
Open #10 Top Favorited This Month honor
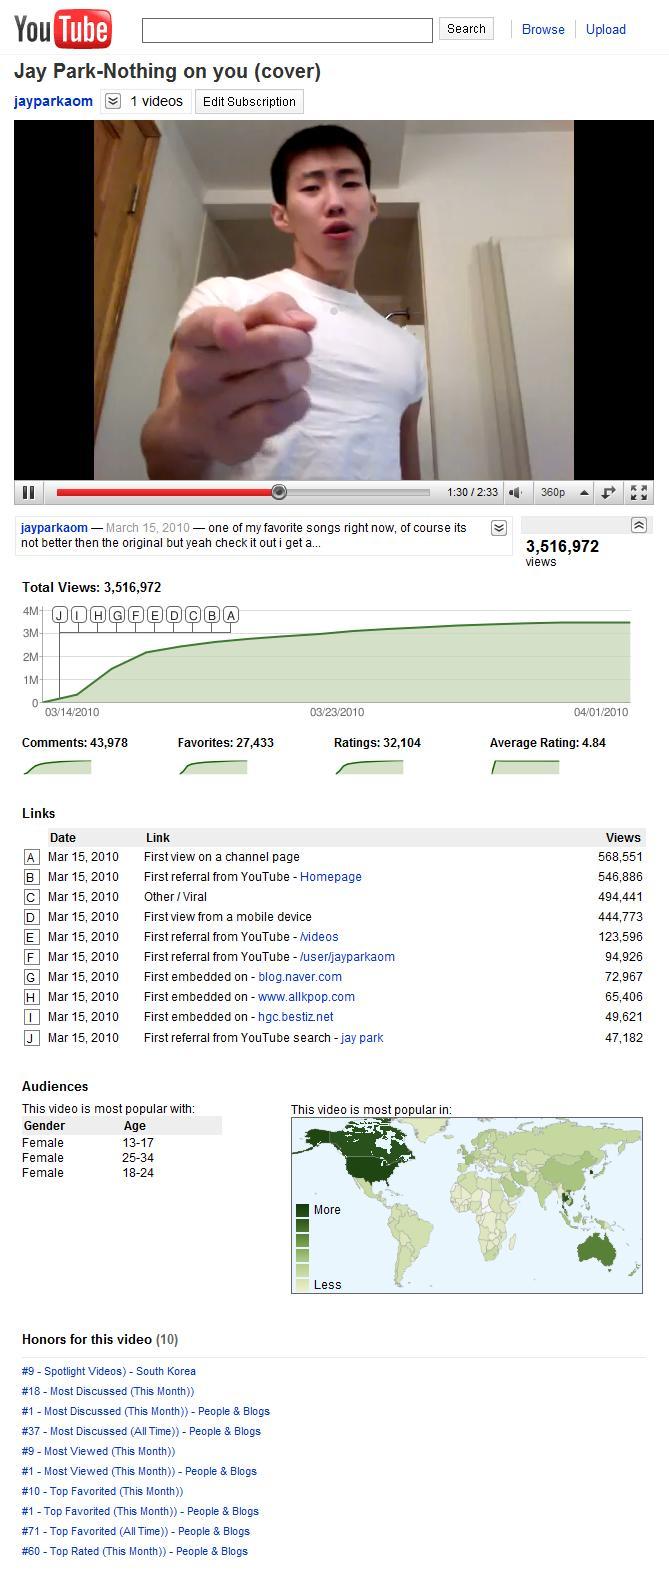(x=102, y=1491)
